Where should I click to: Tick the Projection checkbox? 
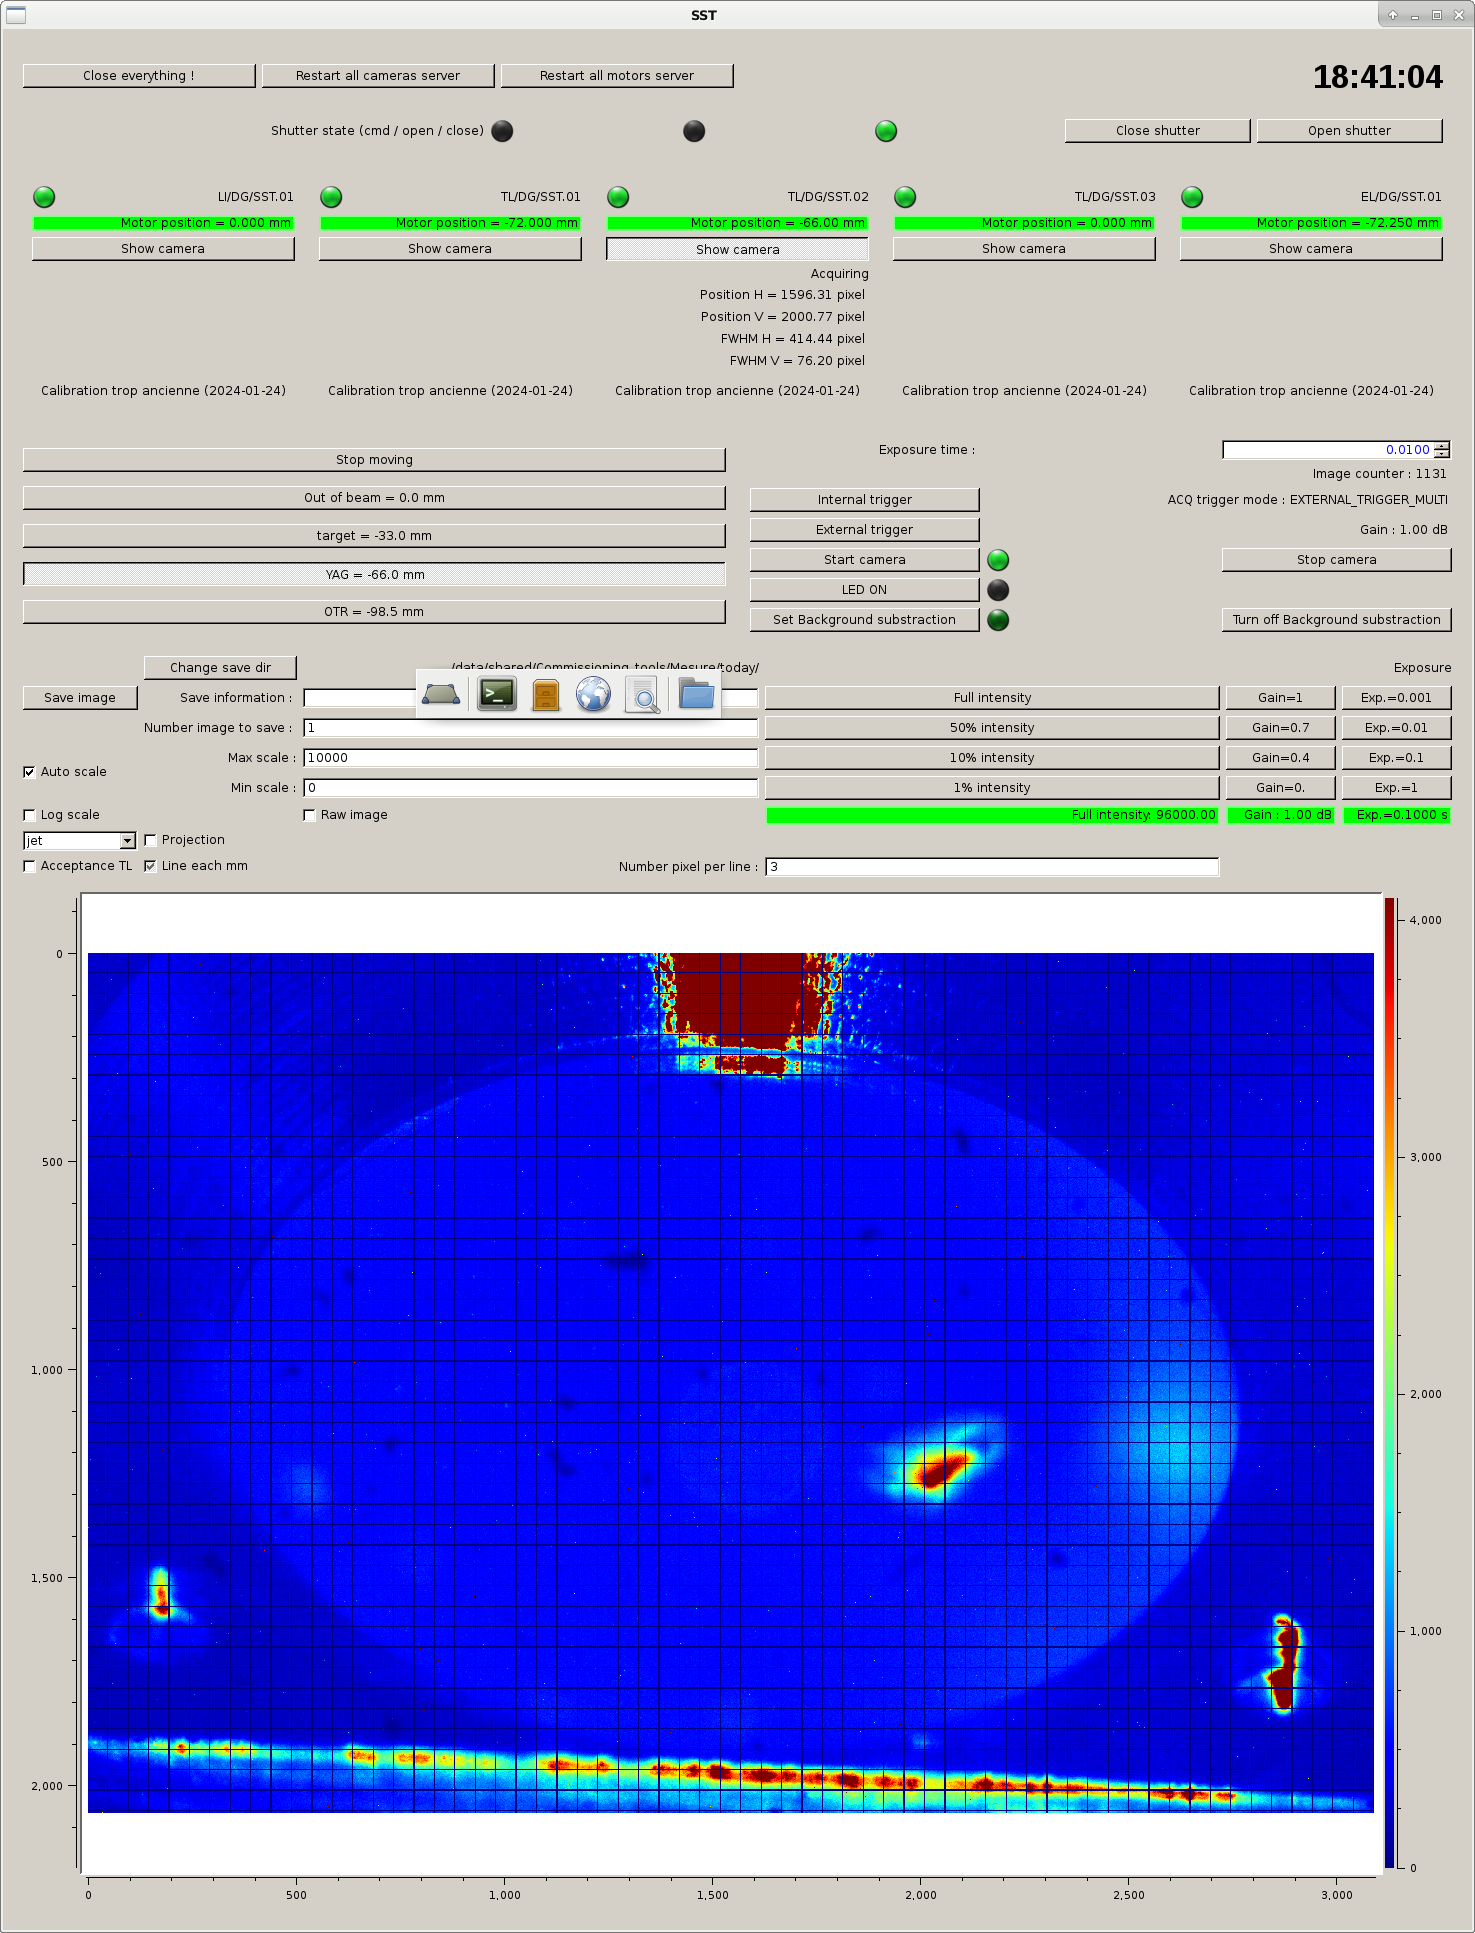tap(151, 840)
